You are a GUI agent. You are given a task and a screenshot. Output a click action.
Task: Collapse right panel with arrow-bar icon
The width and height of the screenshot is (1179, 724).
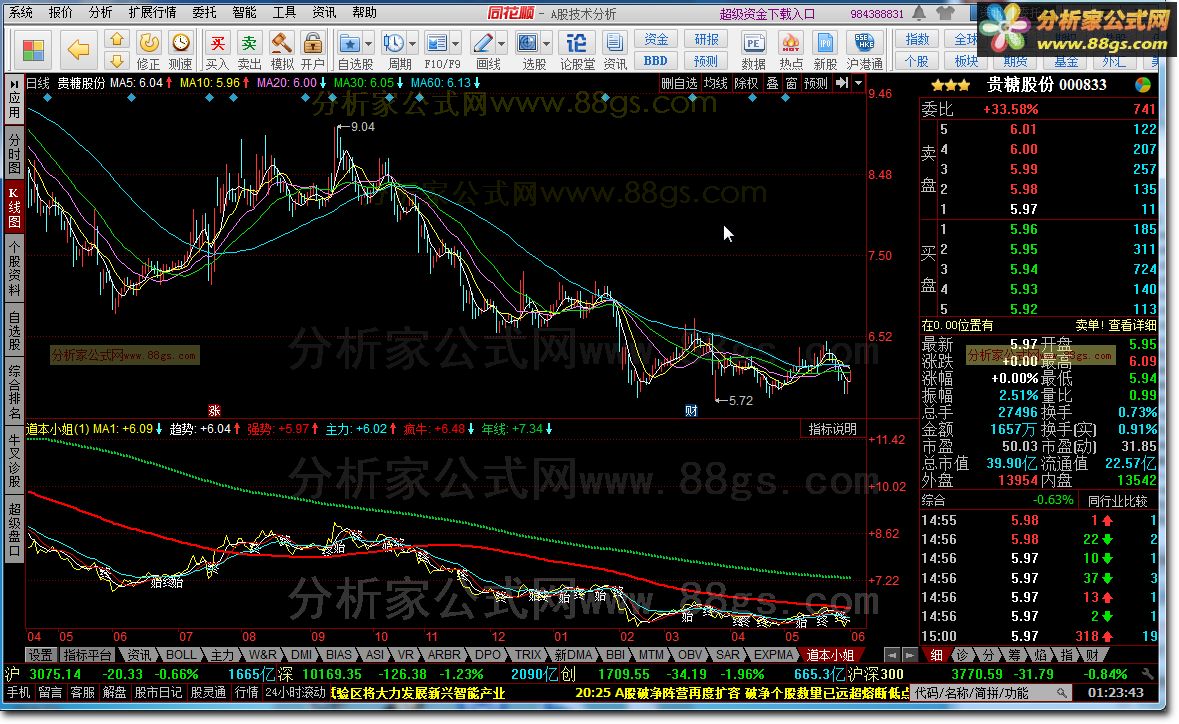tap(842, 83)
